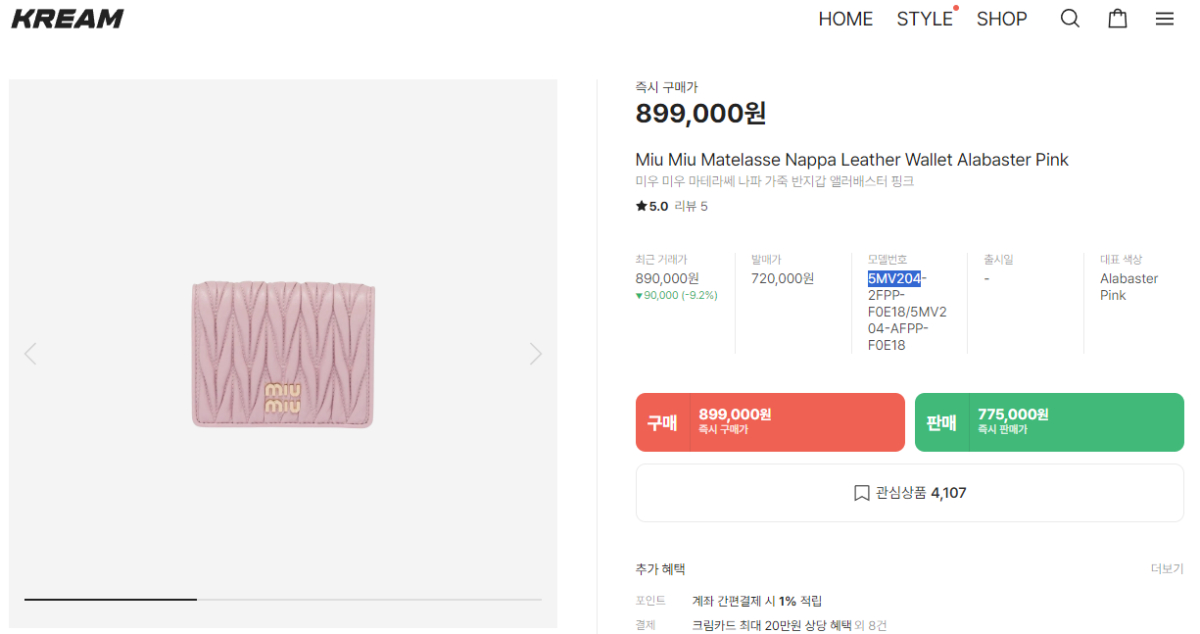Click the green 판매 sell button

[1049, 422]
